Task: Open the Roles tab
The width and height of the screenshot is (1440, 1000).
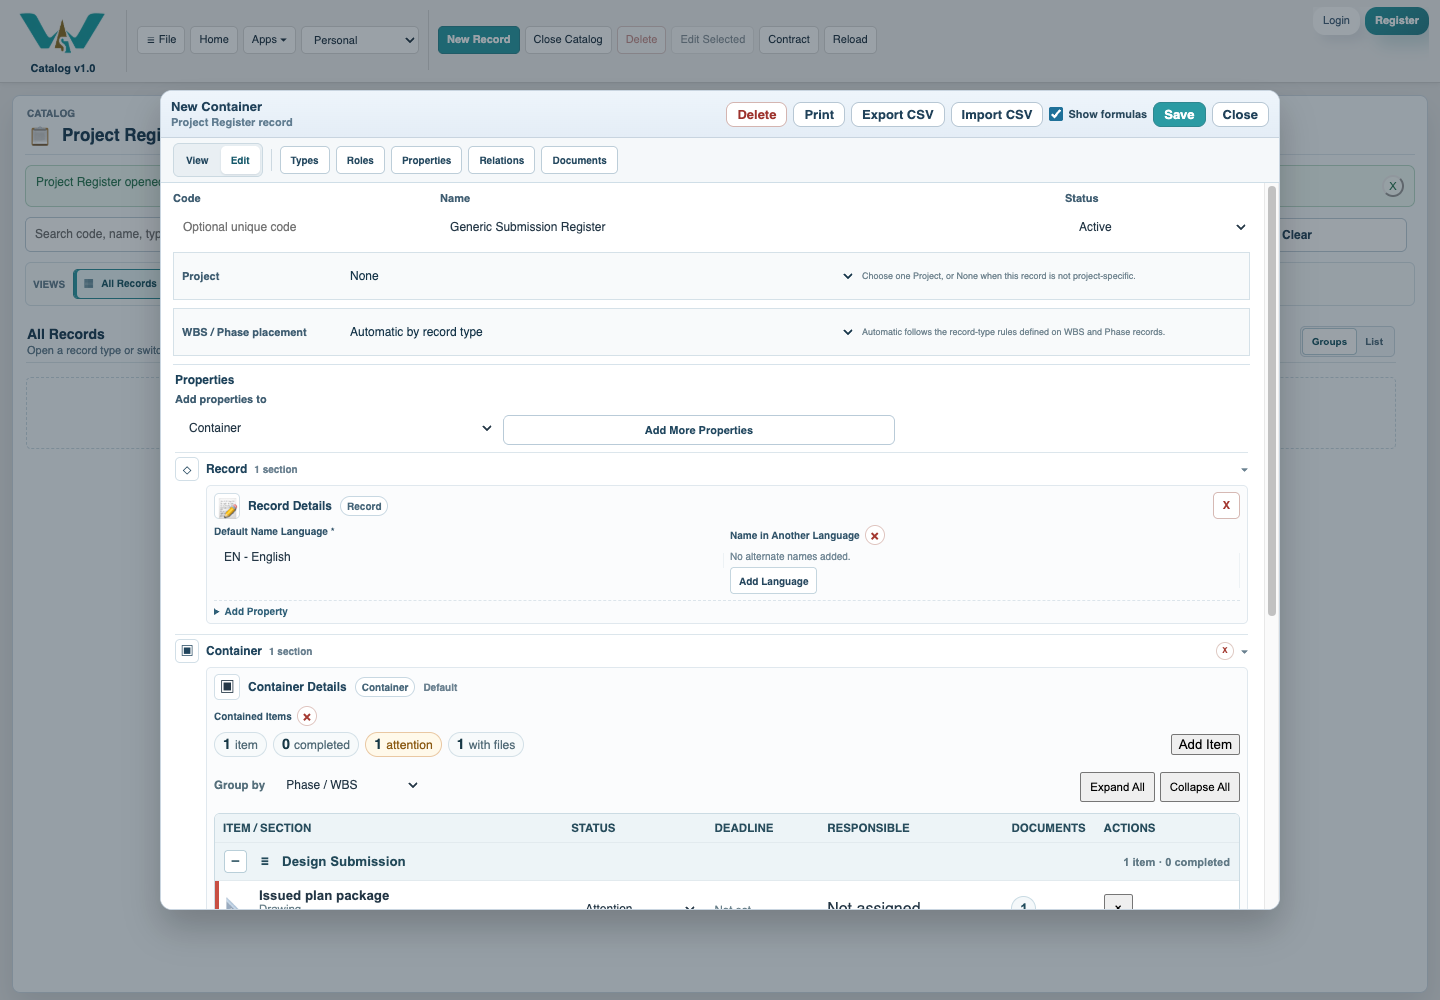Action: point(360,161)
